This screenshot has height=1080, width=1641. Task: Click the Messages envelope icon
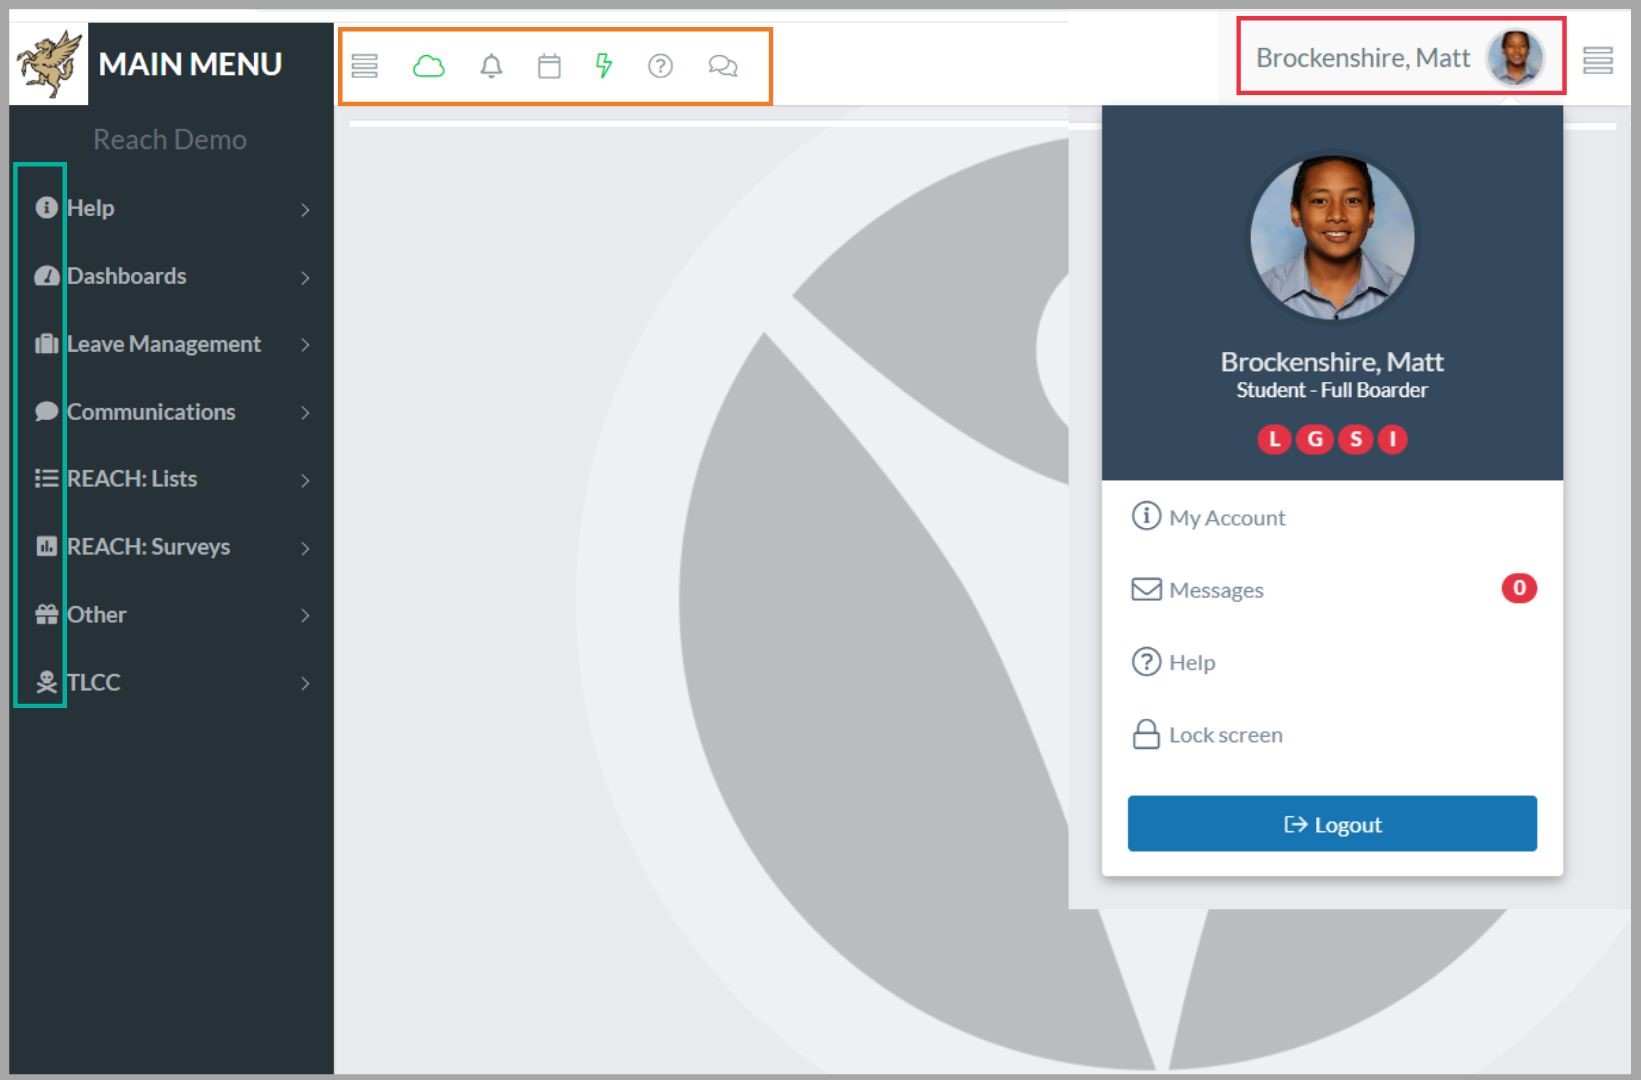[1146, 589]
